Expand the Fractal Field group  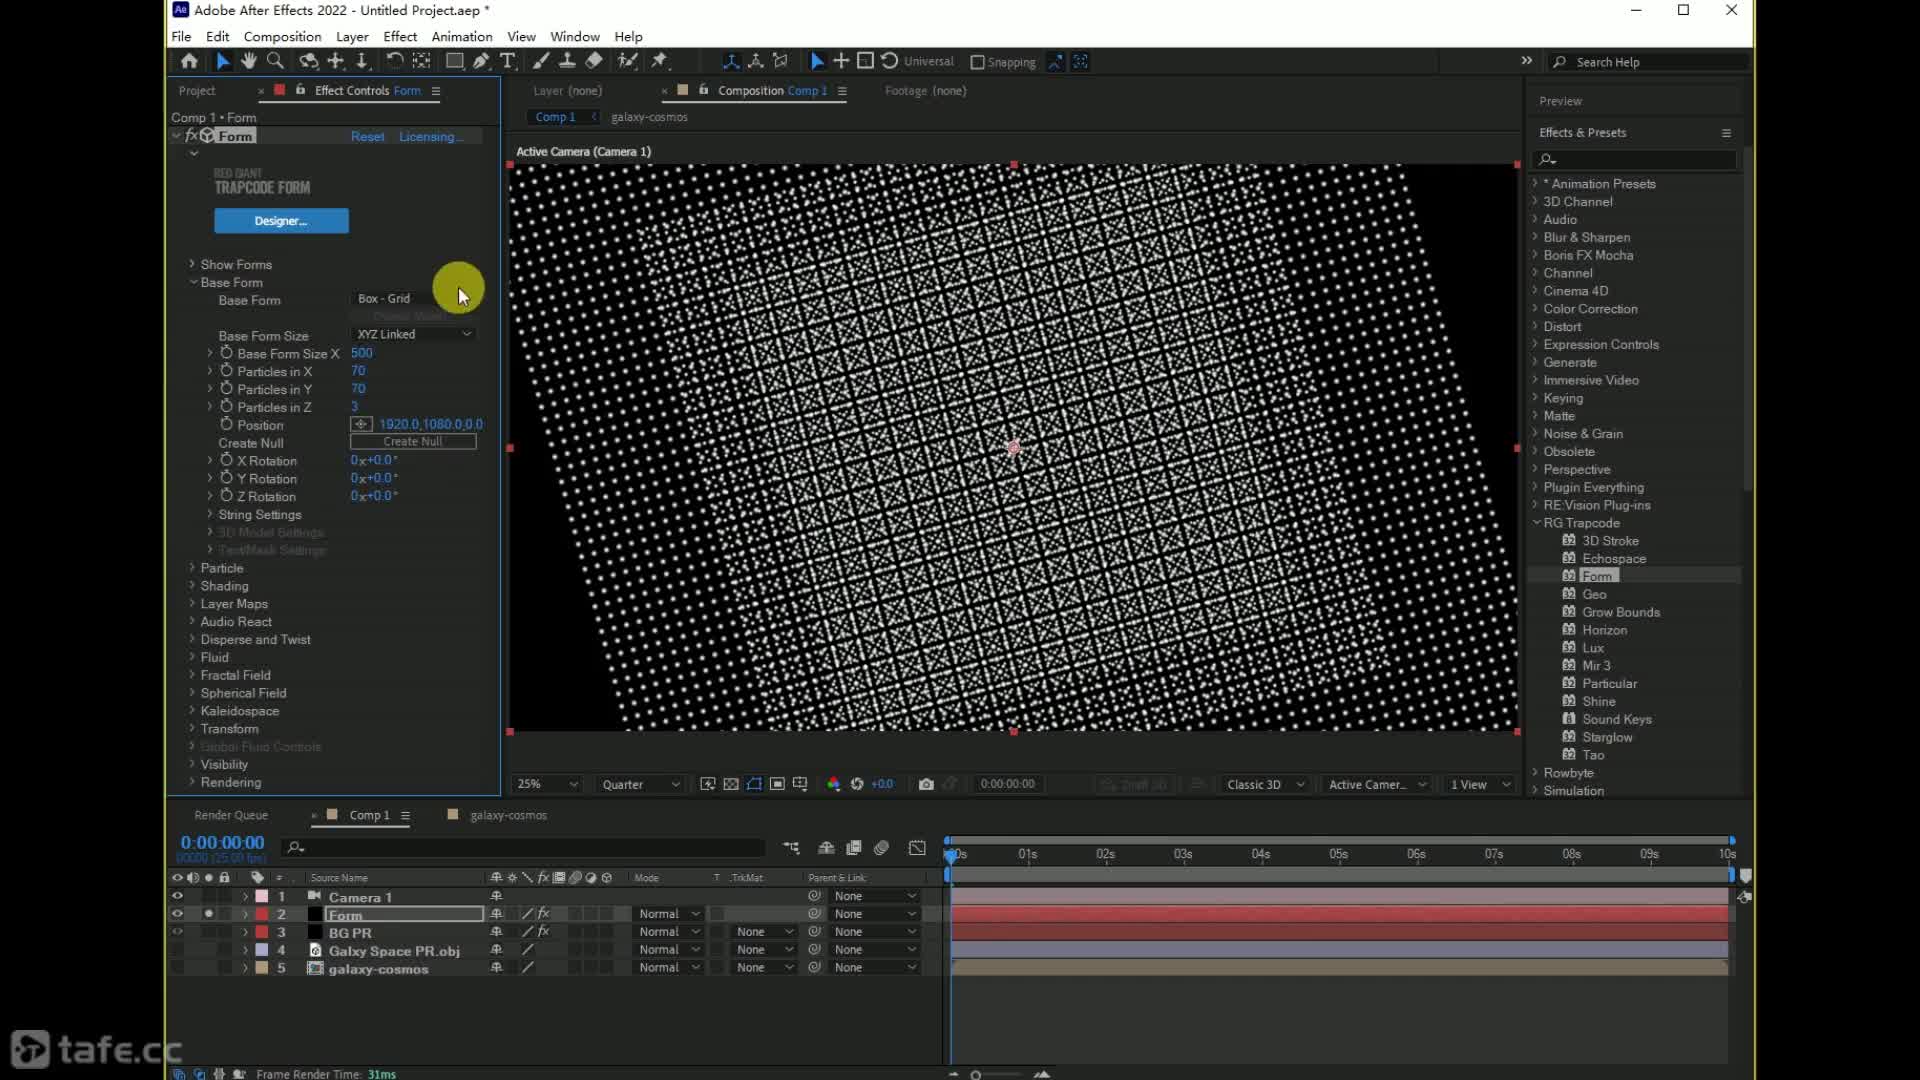pos(192,675)
